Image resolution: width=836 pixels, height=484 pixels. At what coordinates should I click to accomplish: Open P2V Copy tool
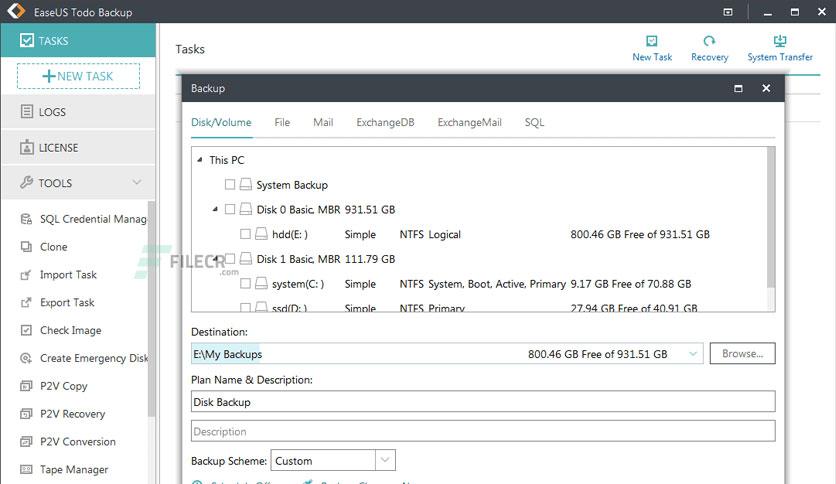coord(53,386)
